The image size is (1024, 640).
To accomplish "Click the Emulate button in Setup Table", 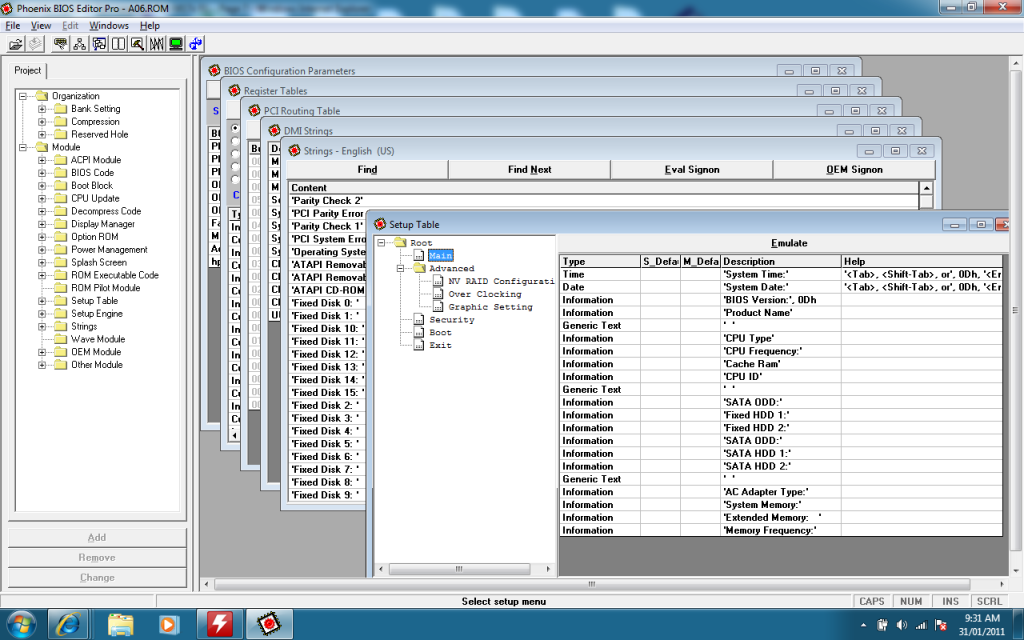I will pyautogui.click(x=789, y=243).
